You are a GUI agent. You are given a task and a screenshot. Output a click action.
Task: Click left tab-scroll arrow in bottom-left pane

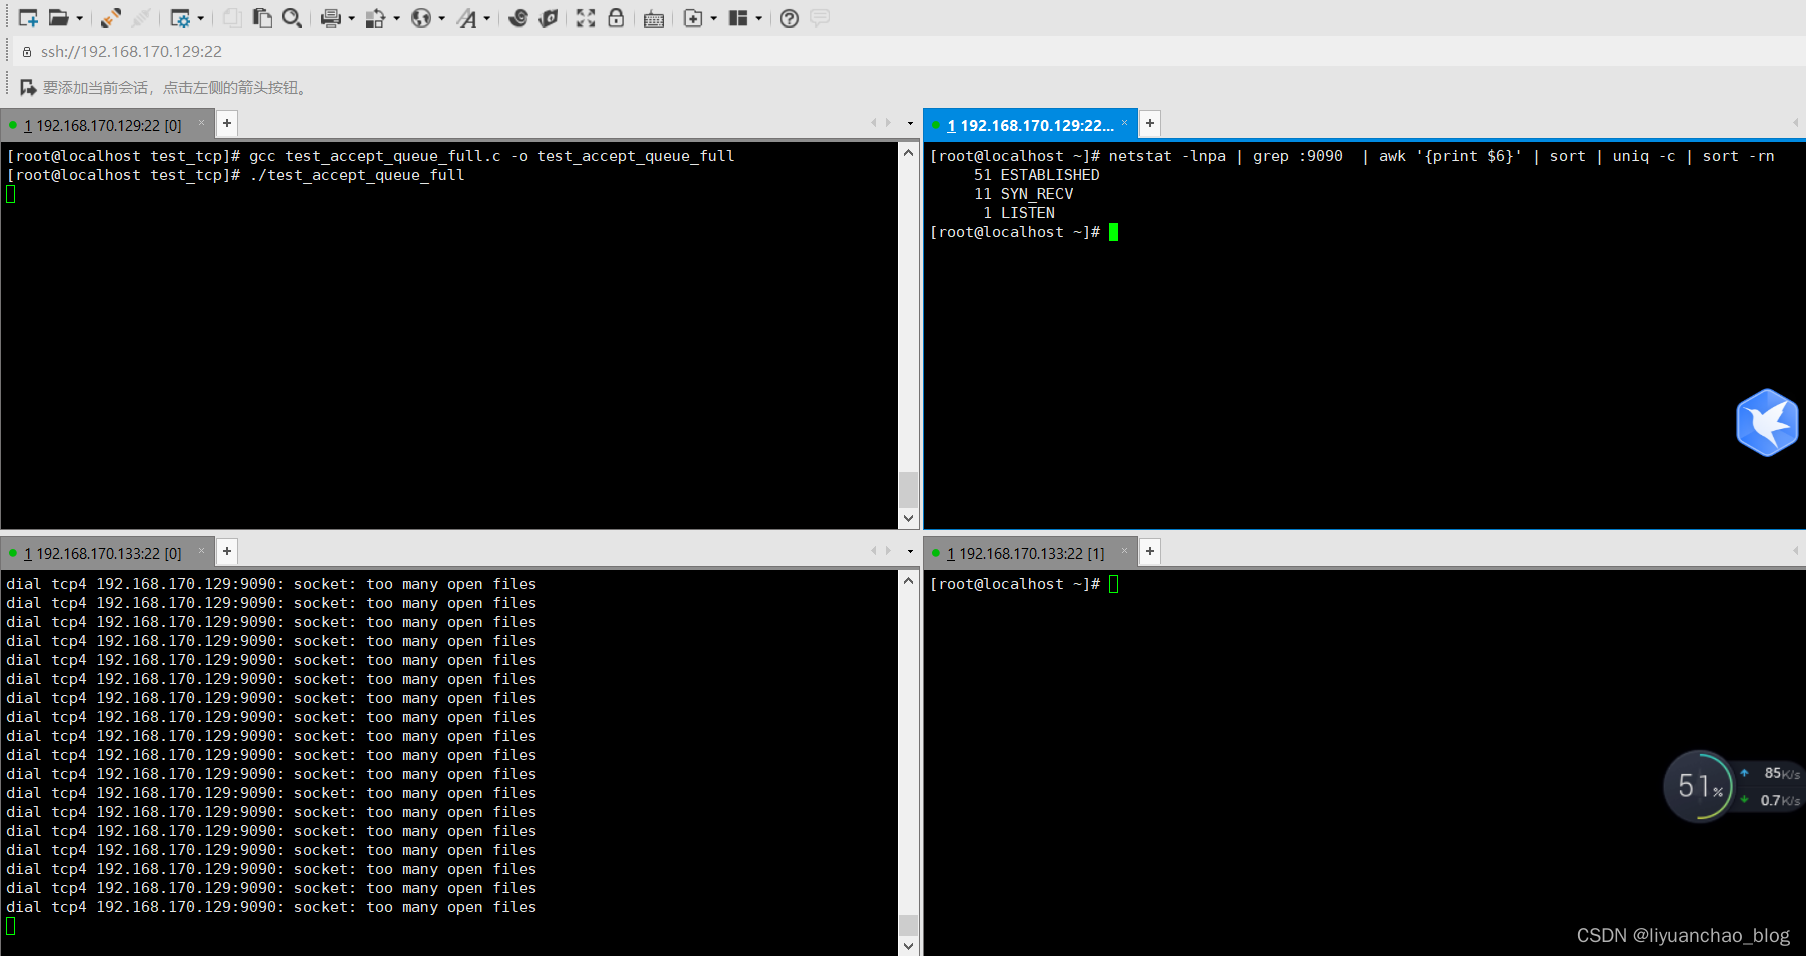873,551
